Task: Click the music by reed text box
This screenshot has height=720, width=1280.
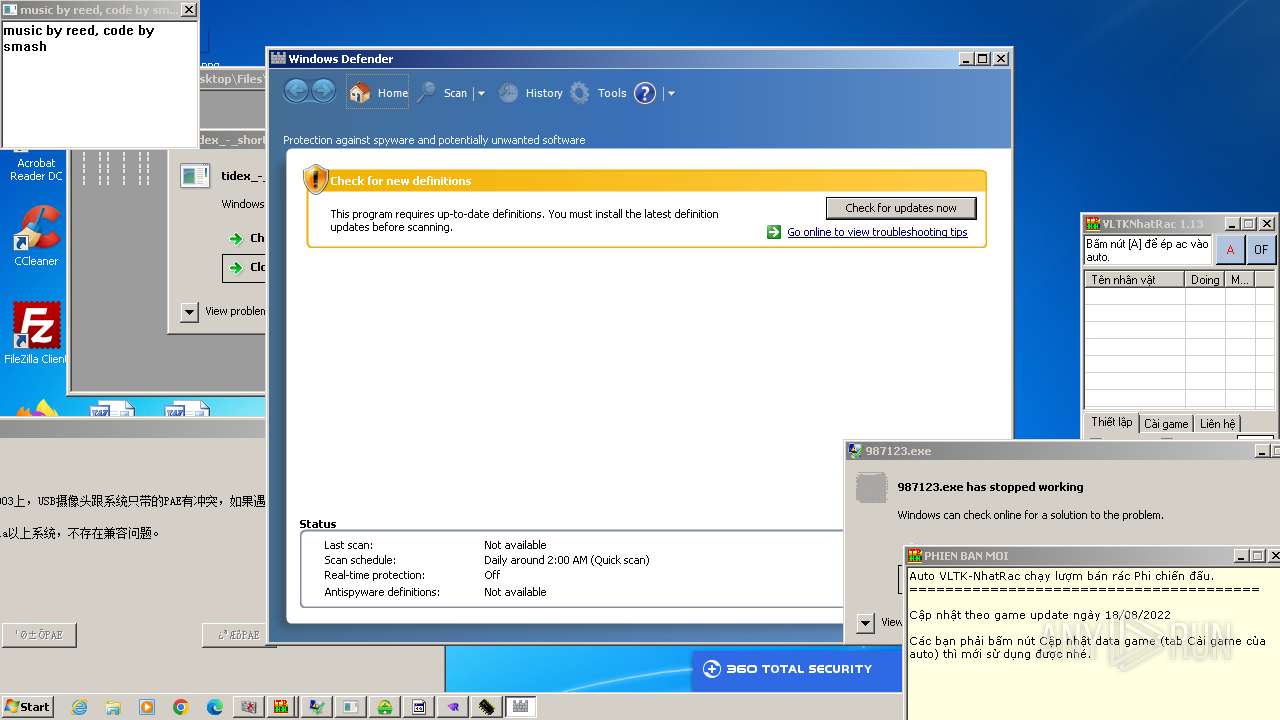Action: pos(99,84)
